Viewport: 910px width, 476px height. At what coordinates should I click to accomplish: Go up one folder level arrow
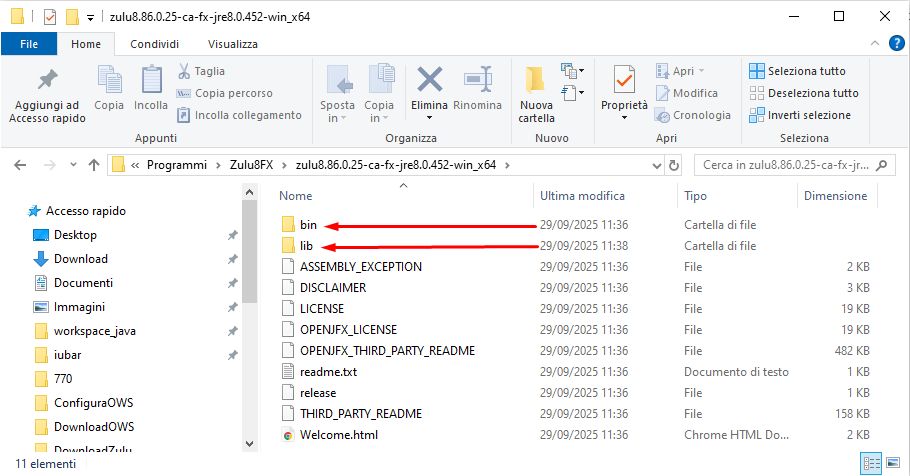click(x=93, y=164)
